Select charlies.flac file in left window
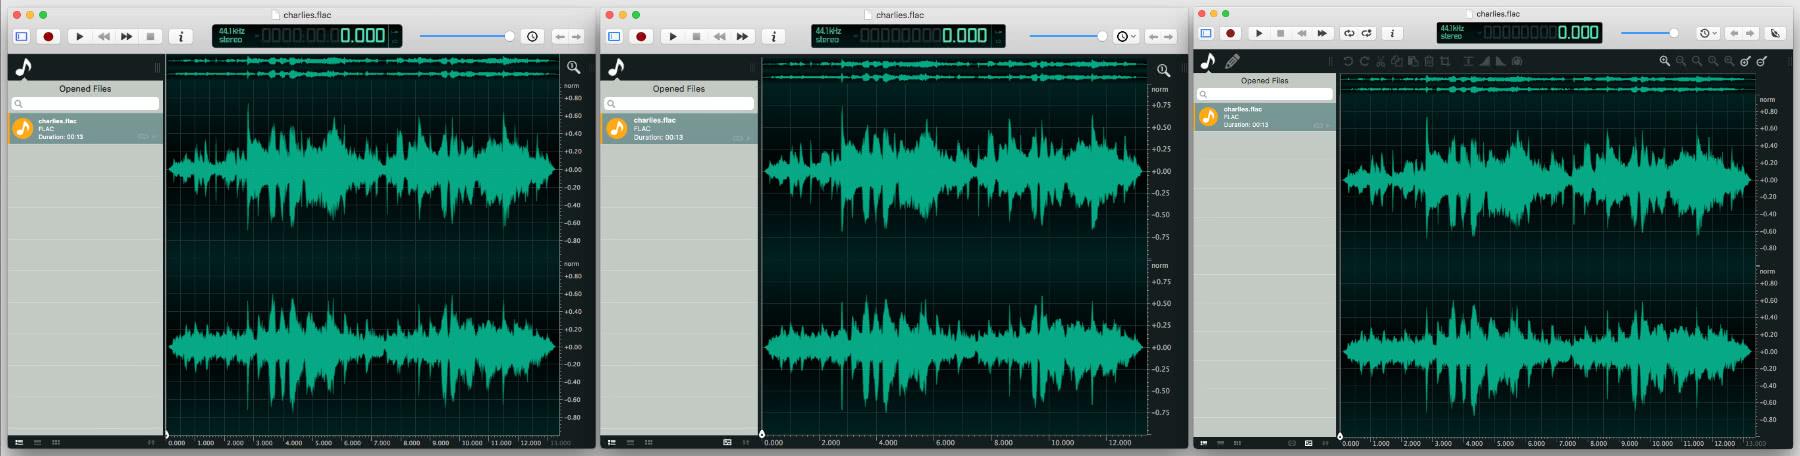This screenshot has height=456, width=1800. [x=85, y=128]
